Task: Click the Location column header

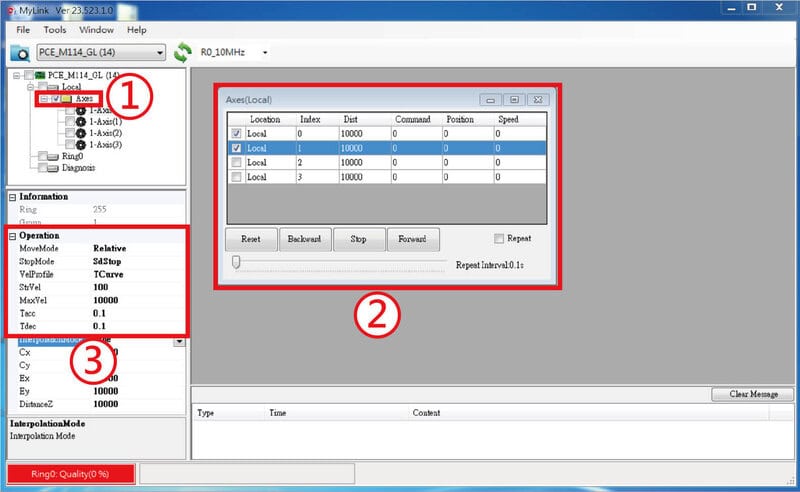Action: coord(265,119)
